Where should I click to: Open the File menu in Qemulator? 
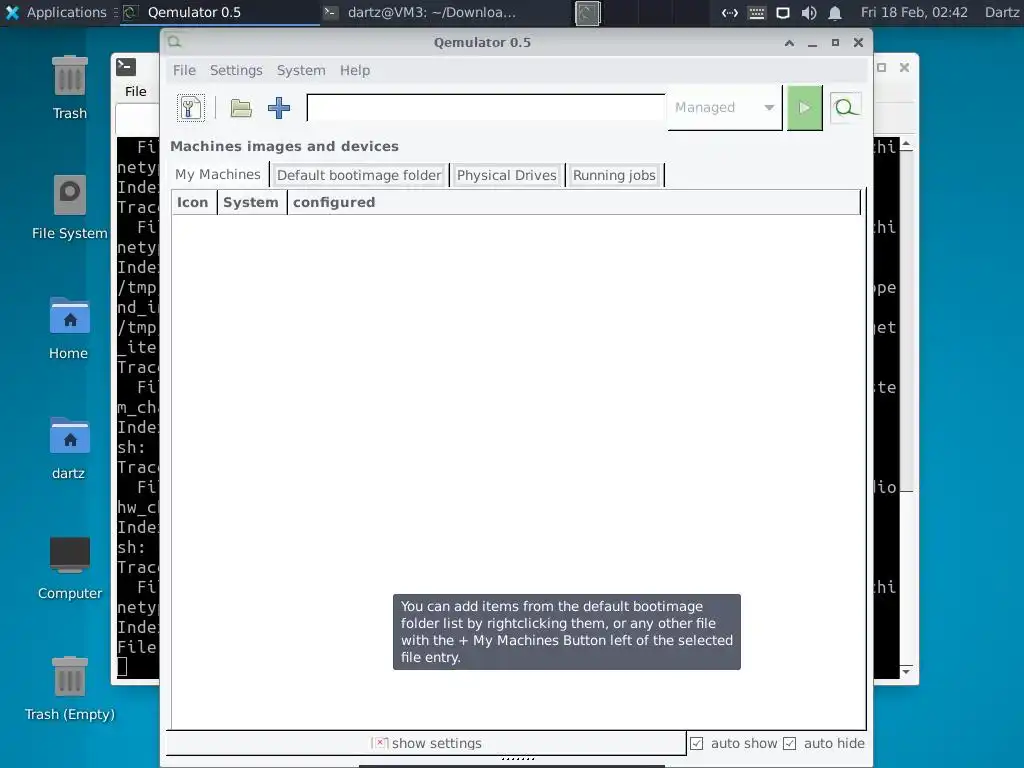pos(184,71)
